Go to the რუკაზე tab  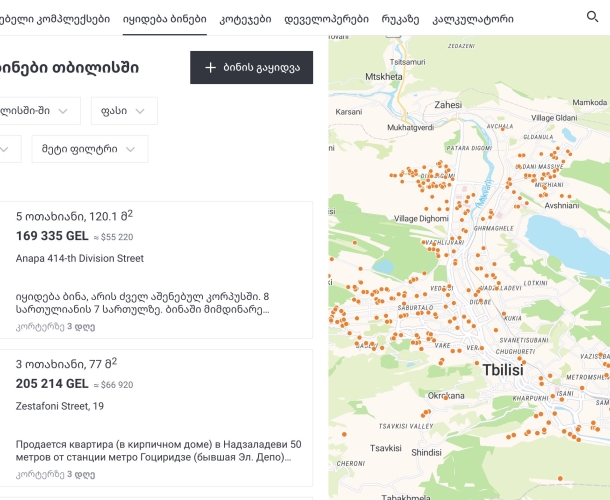coord(400,19)
